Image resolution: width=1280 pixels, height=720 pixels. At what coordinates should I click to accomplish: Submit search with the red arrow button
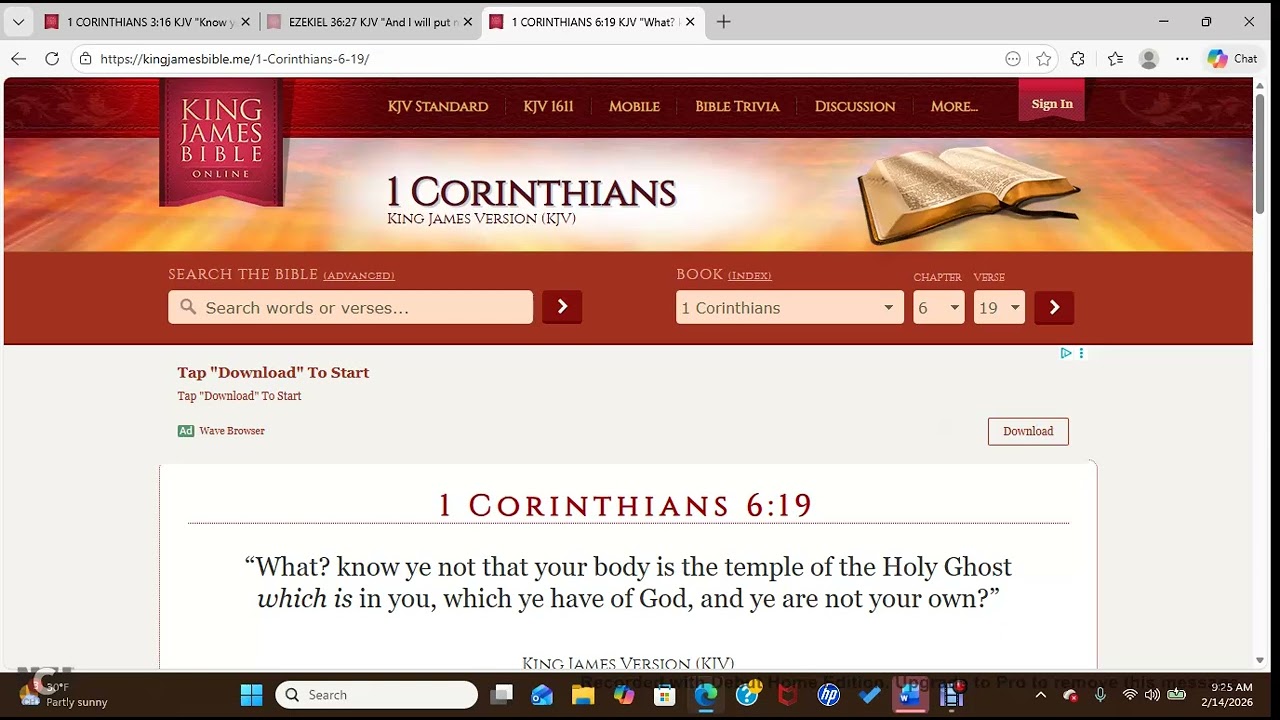(562, 307)
